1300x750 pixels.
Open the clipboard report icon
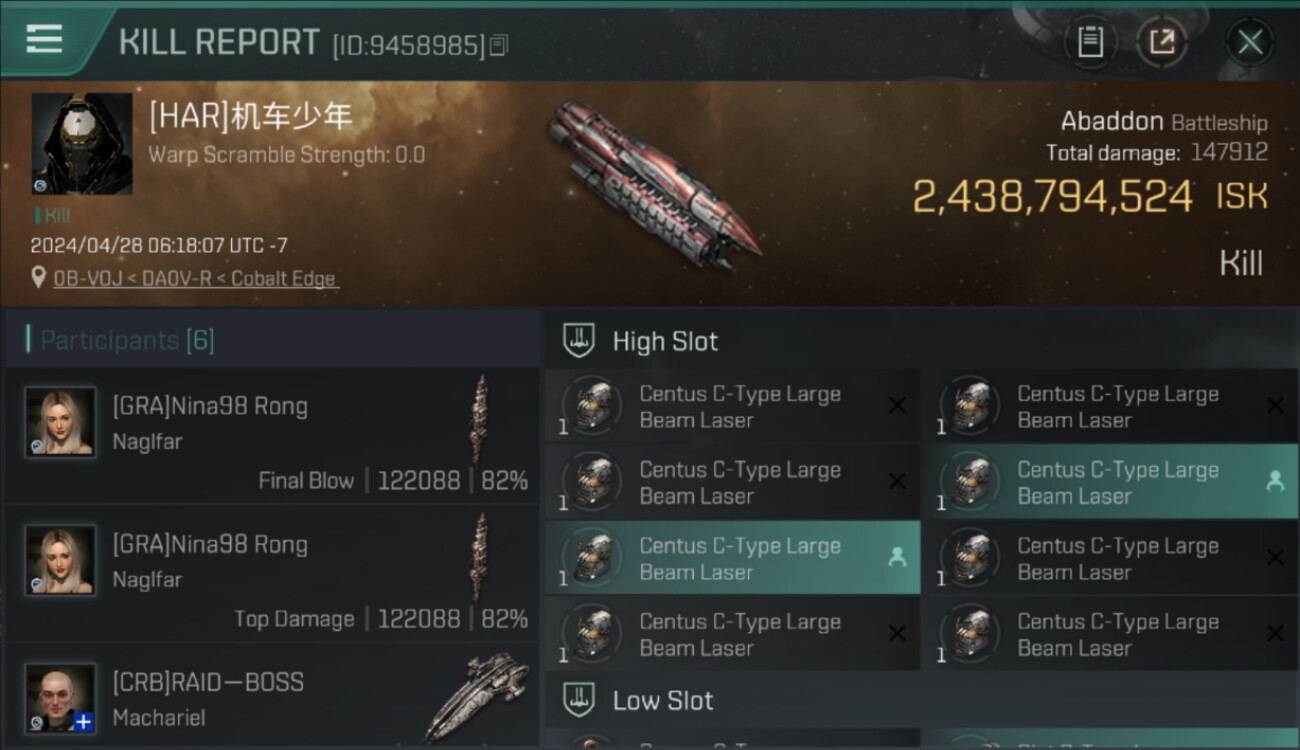click(1090, 42)
